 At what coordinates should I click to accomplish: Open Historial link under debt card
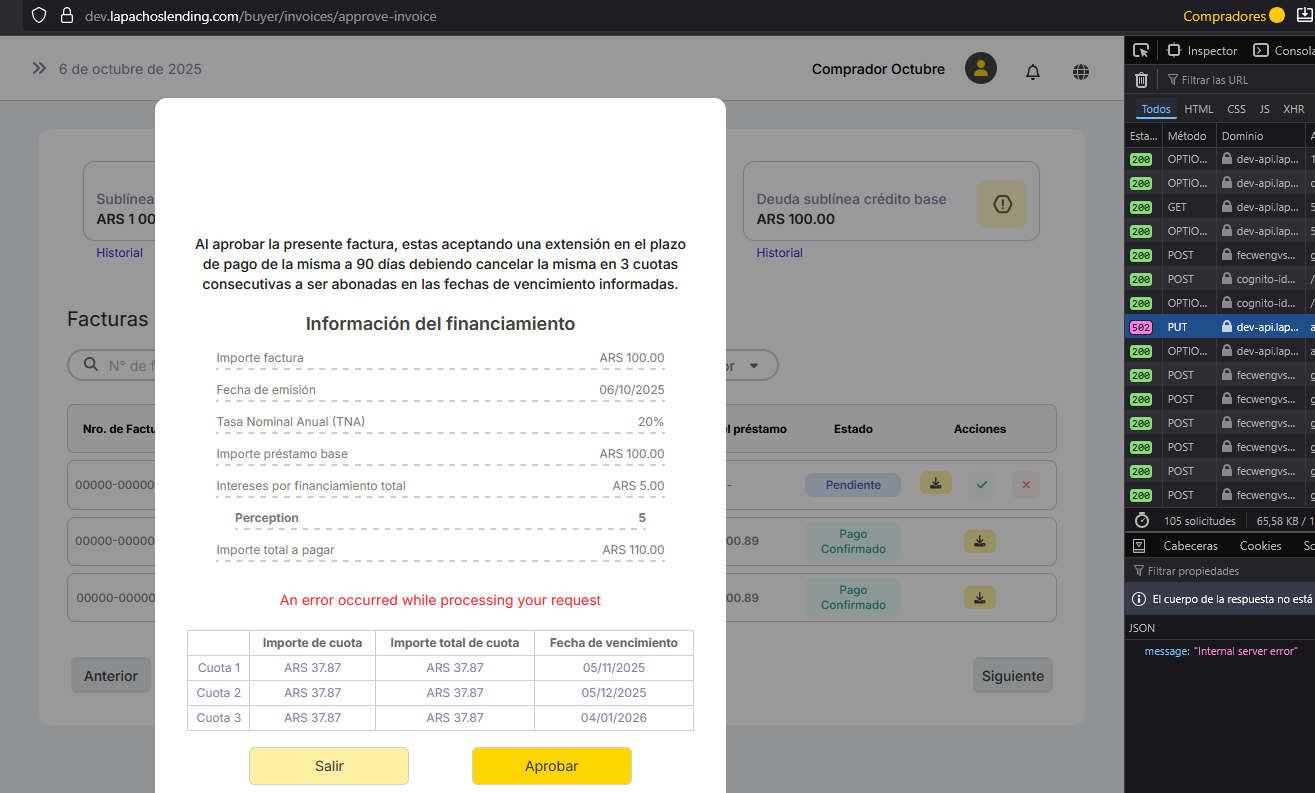pyautogui.click(x=779, y=253)
